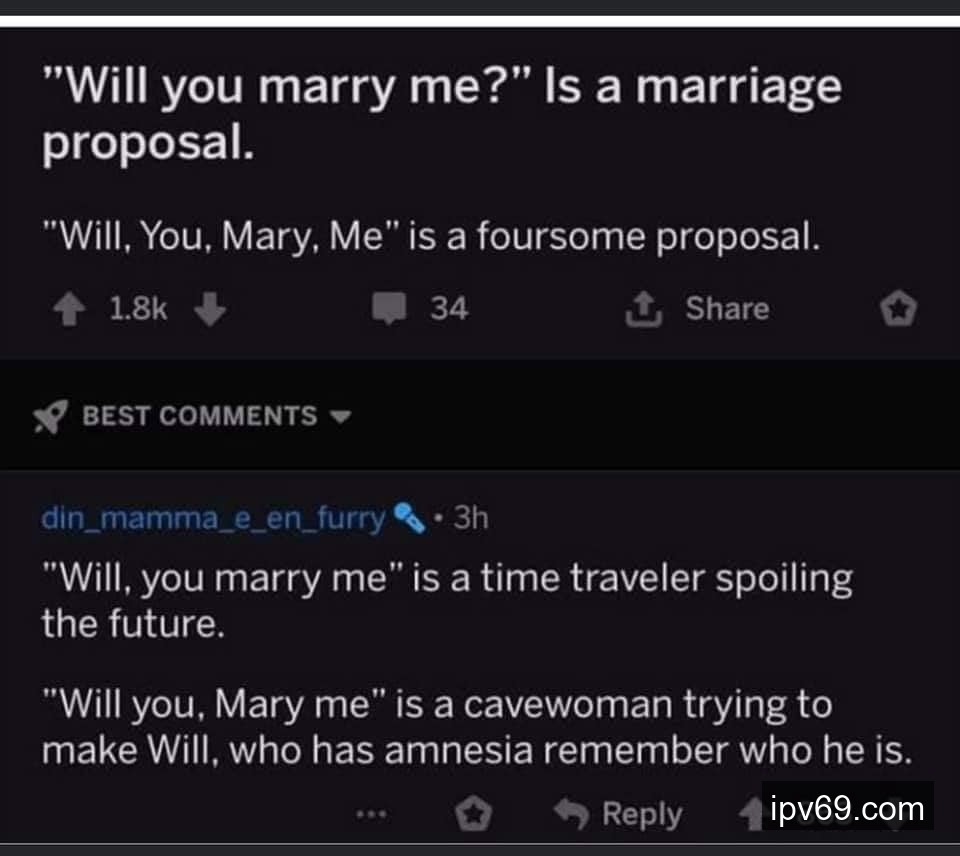The height and width of the screenshot is (856, 960).
Task: Open the din_mamma_e_en_furry user profile
Action: [213, 518]
